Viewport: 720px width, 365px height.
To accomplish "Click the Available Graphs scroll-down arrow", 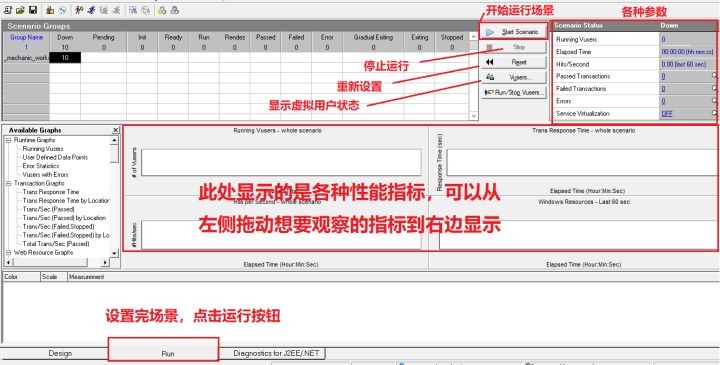I will click(114, 253).
